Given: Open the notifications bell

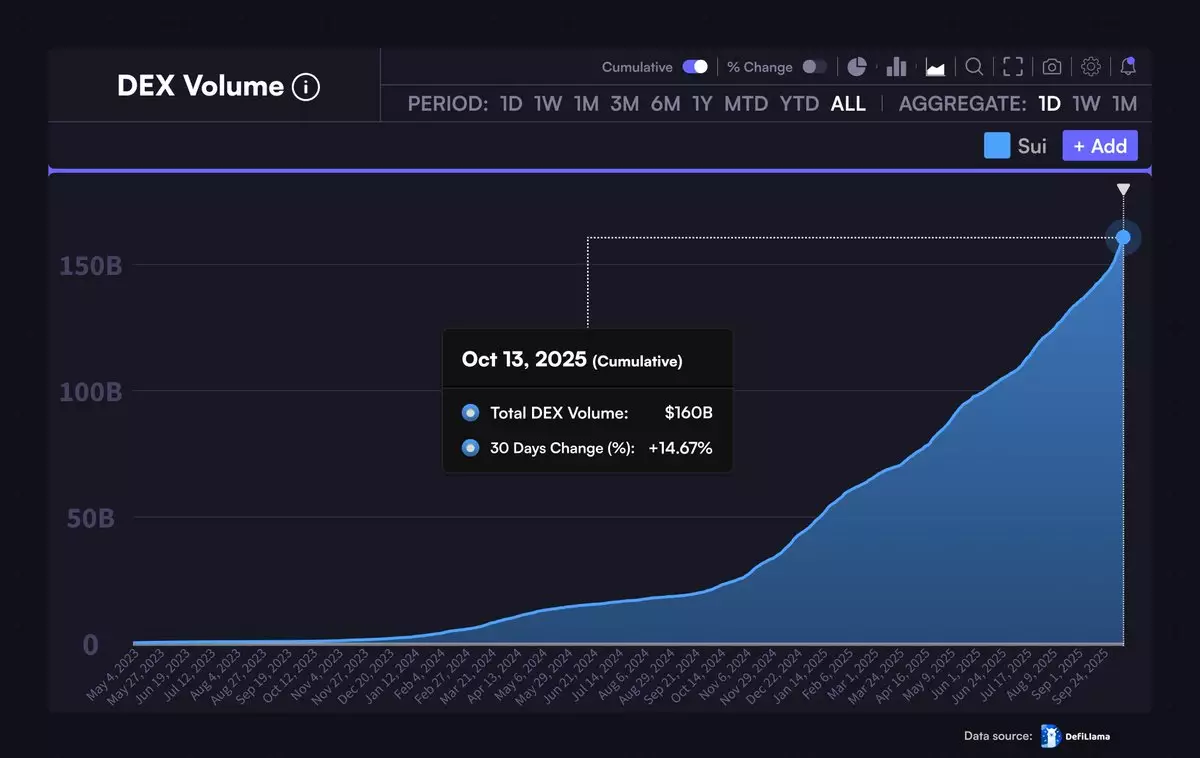Looking at the screenshot, I should point(1128,67).
